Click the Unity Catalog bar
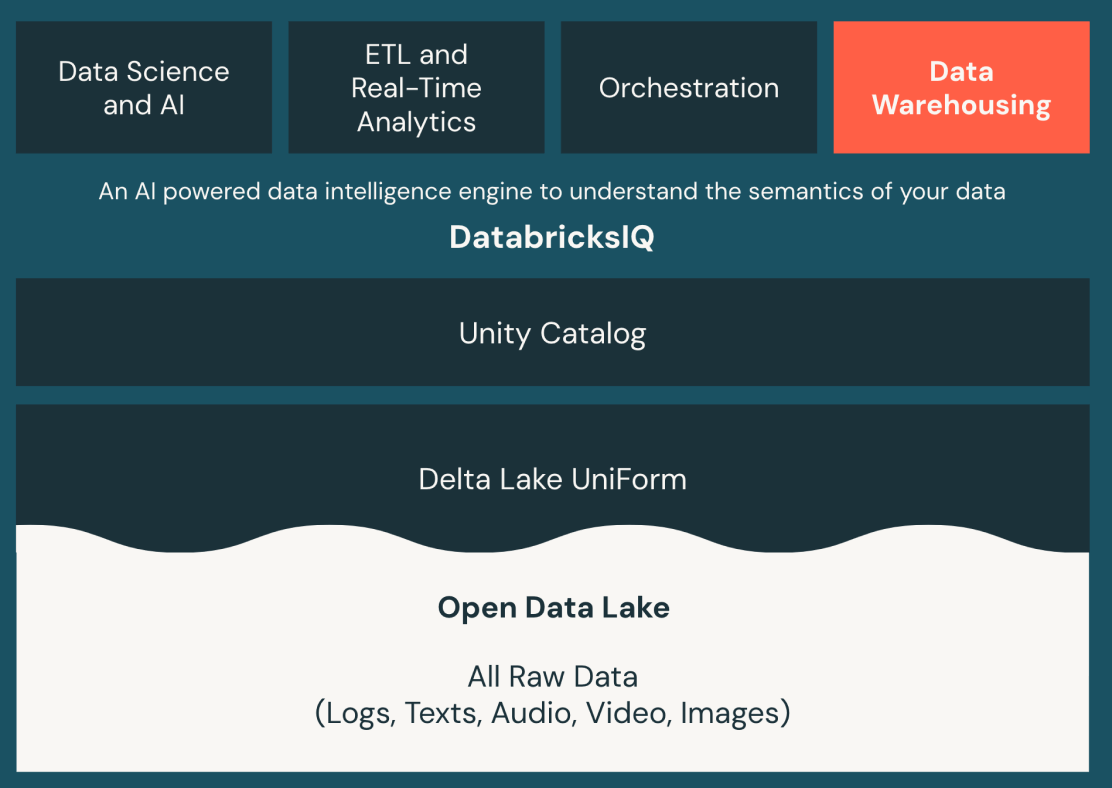 pos(552,333)
